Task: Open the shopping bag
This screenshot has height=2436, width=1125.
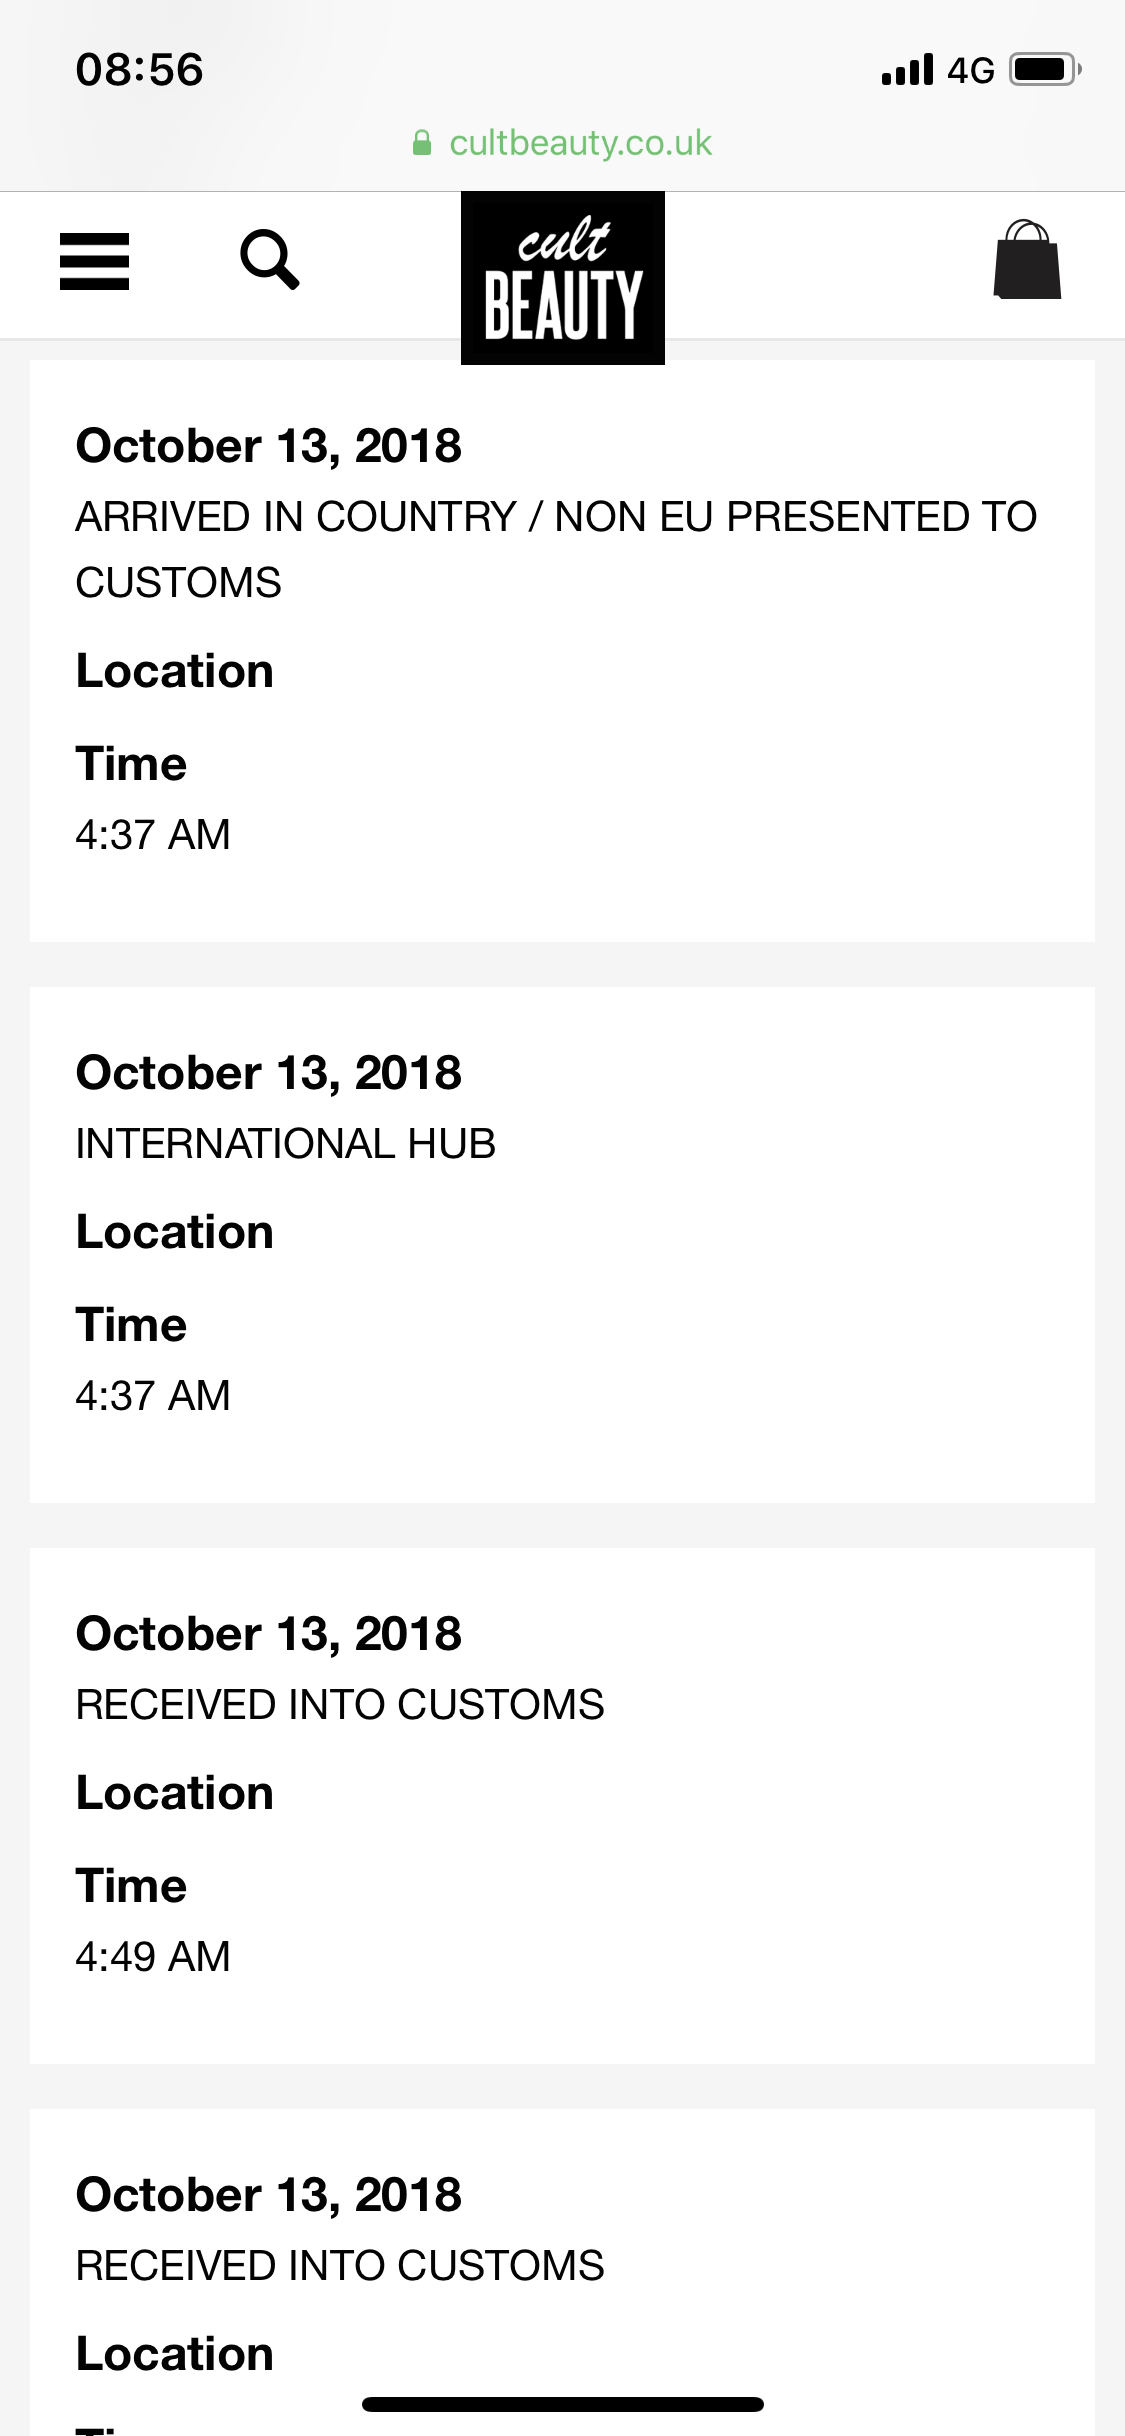Action: (1027, 260)
